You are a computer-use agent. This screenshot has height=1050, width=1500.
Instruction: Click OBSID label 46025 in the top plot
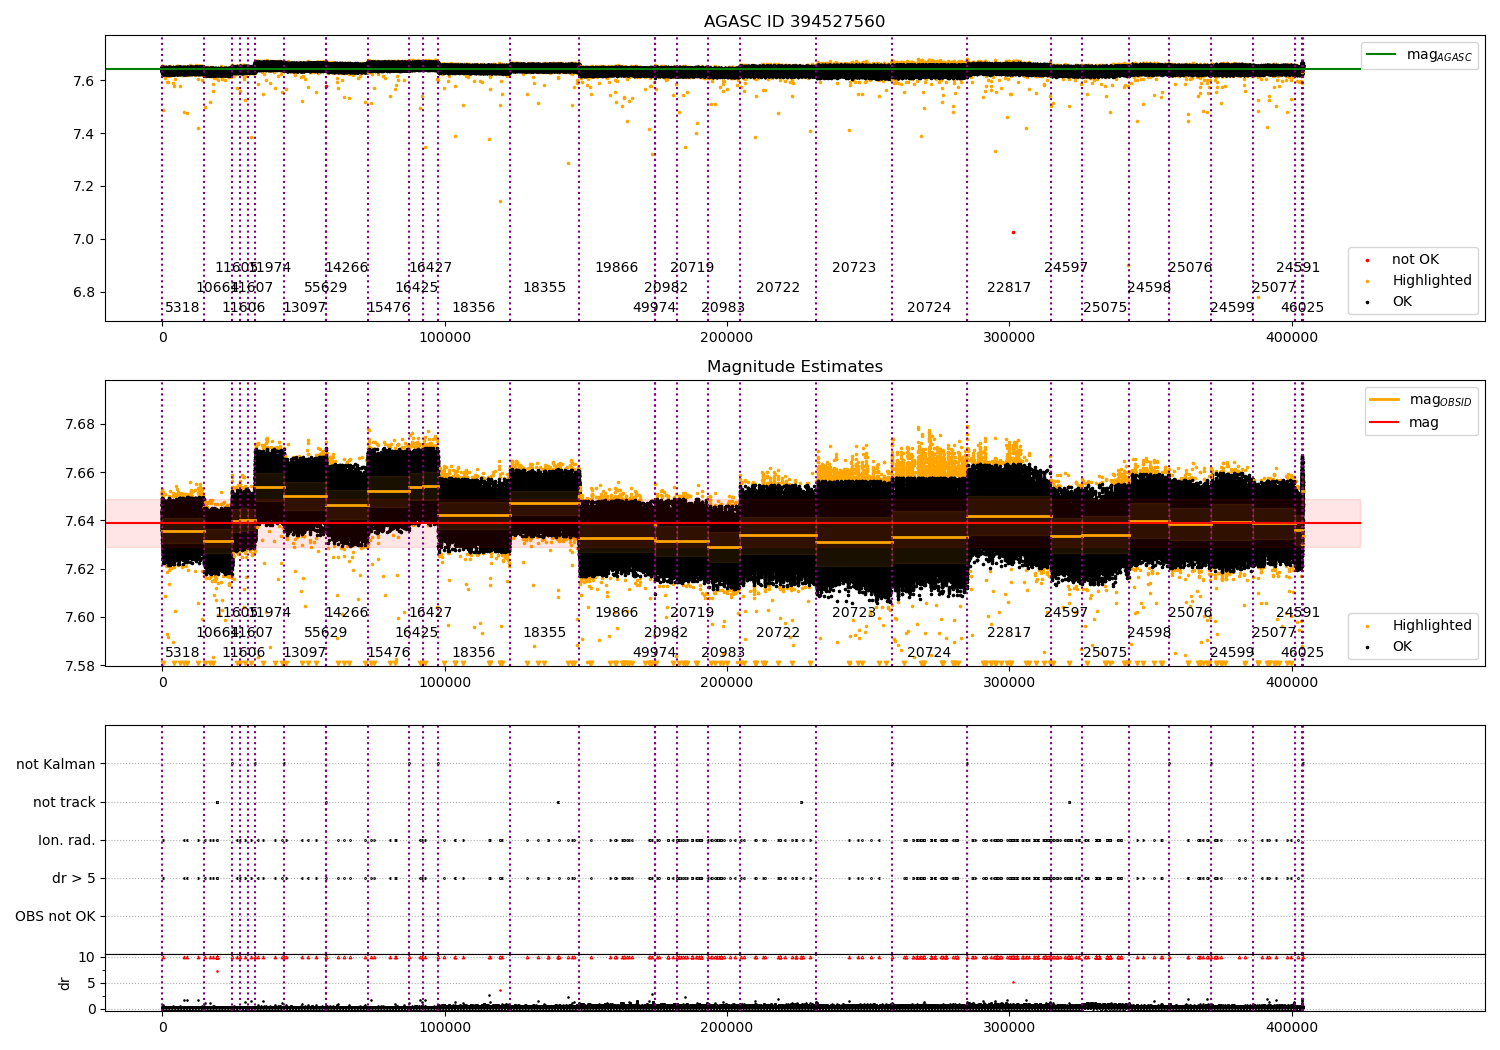point(1302,308)
